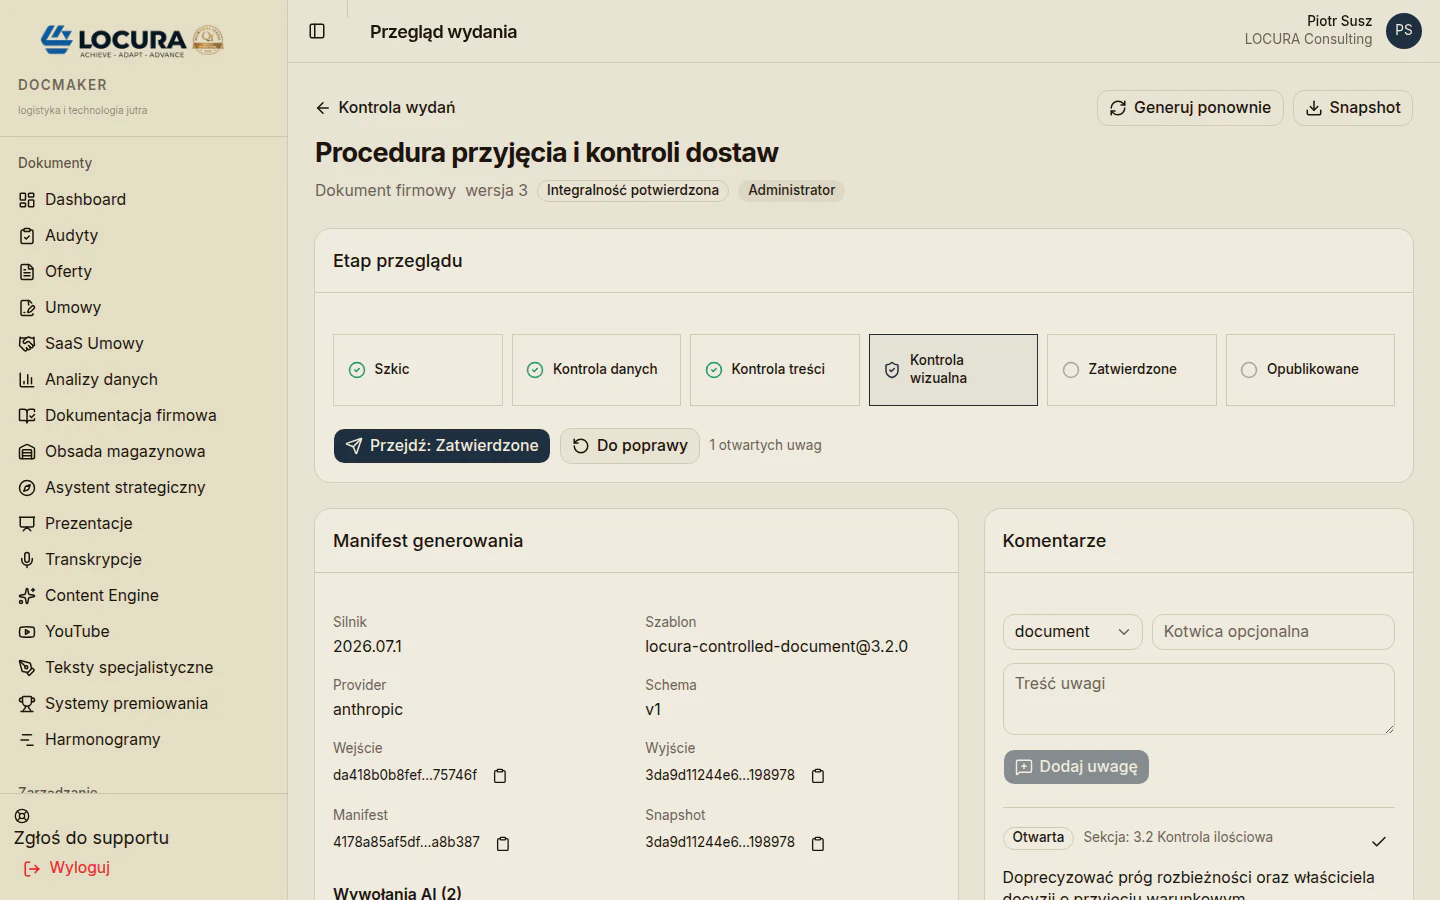Image resolution: width=1440 pixels, height=900 pixels.
Task: Copy the Wejście hash value
Action: [500, 776]
